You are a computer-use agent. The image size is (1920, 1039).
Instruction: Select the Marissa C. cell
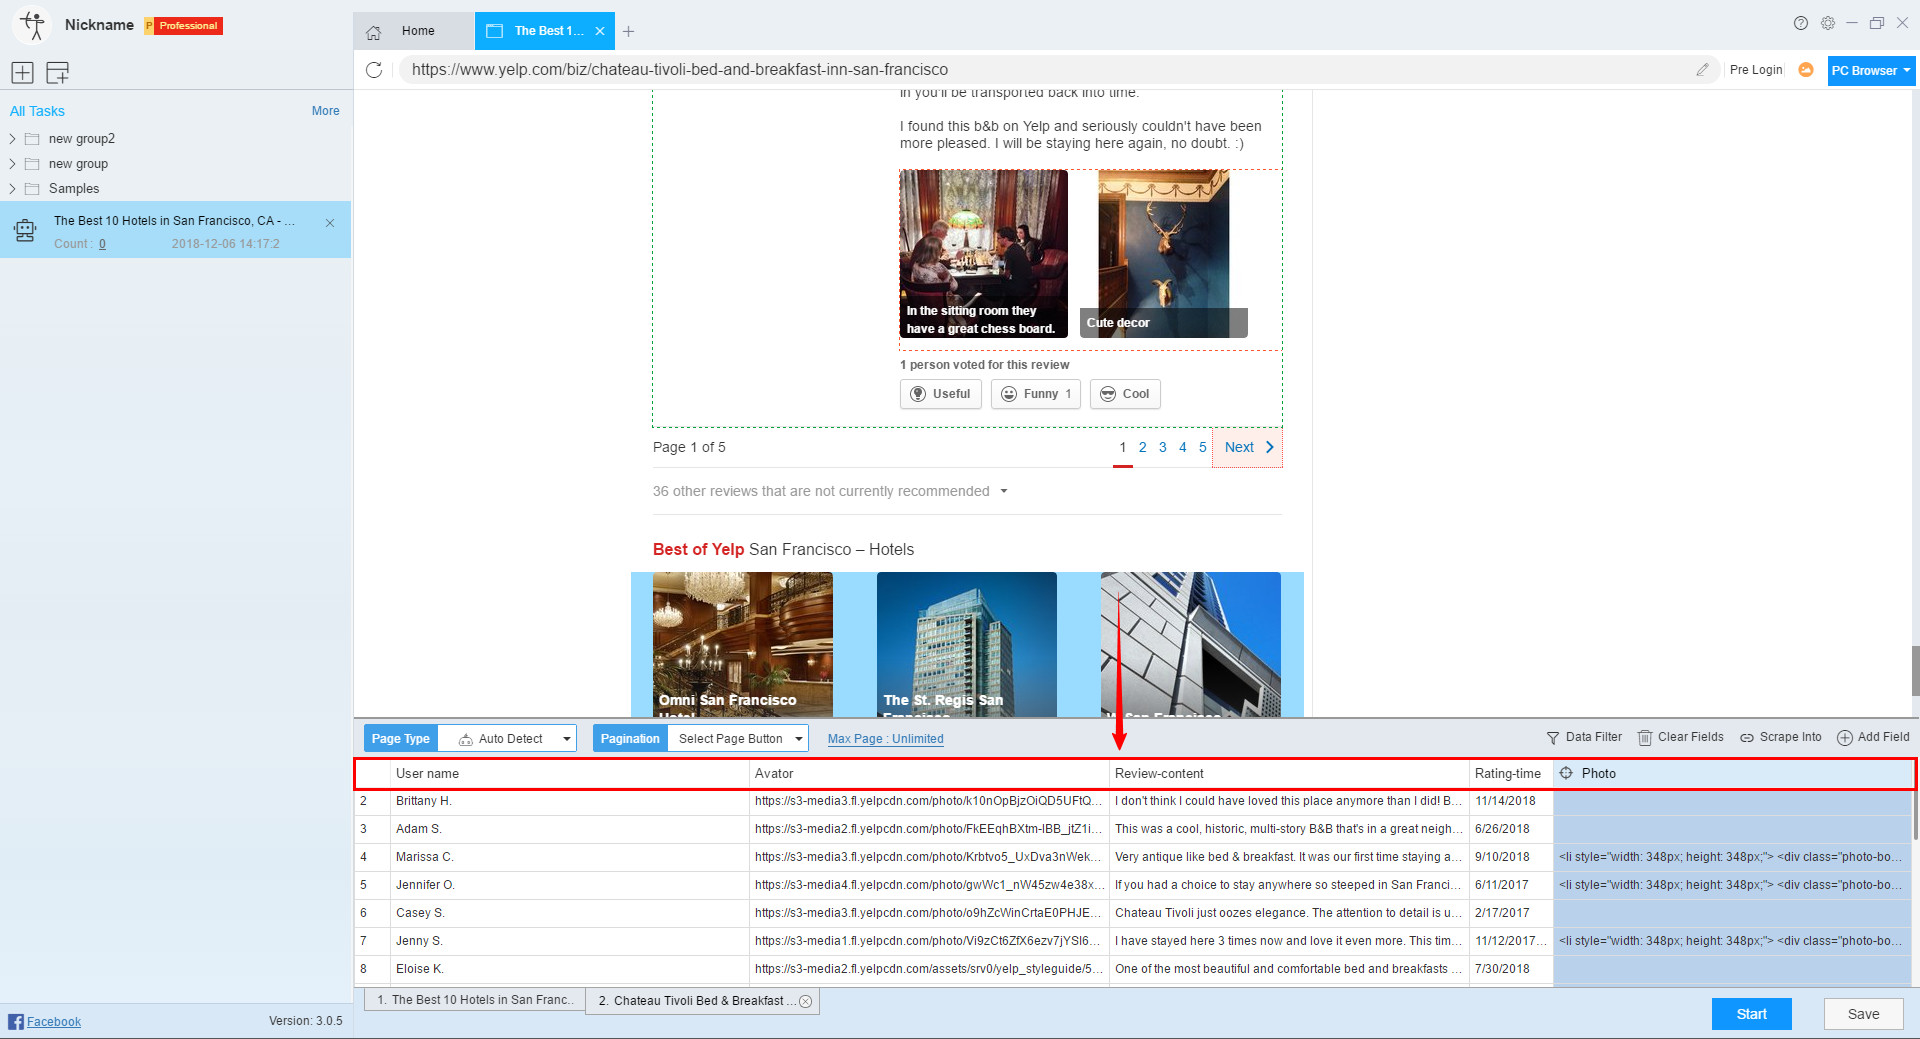click(x=570, y=857)
